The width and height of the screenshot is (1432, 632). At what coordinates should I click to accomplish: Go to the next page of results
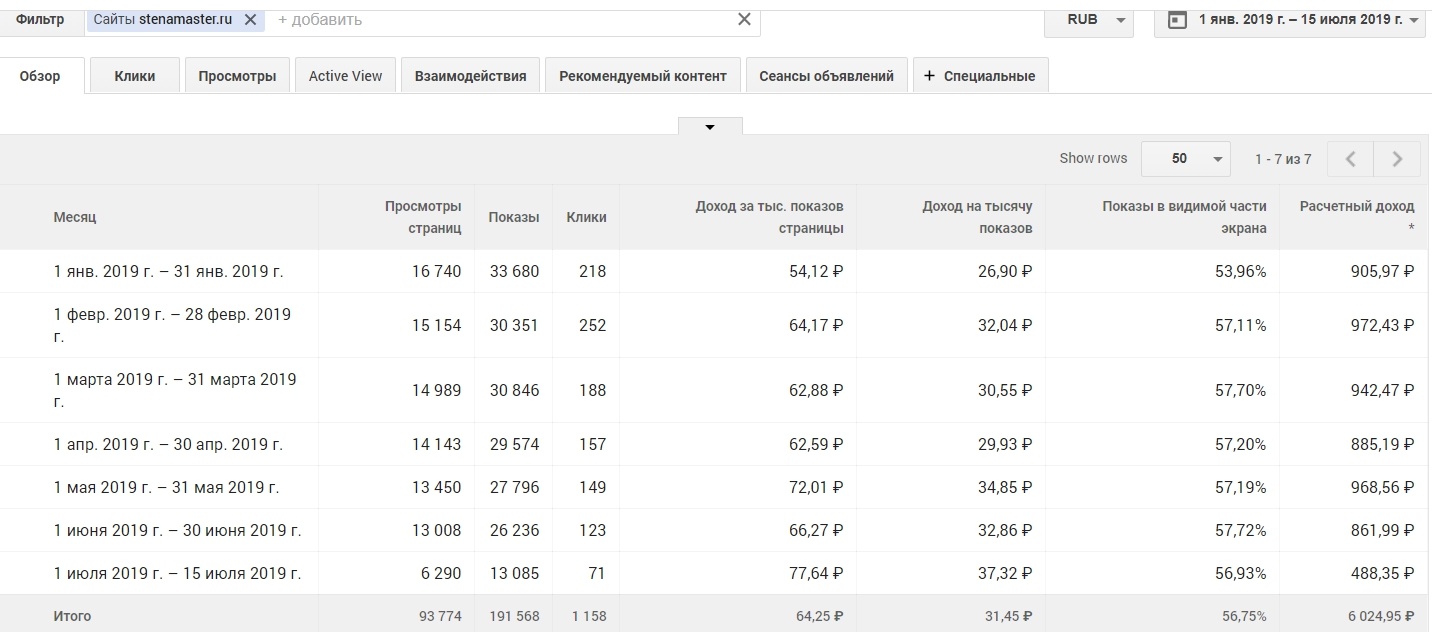point(1397,159)
